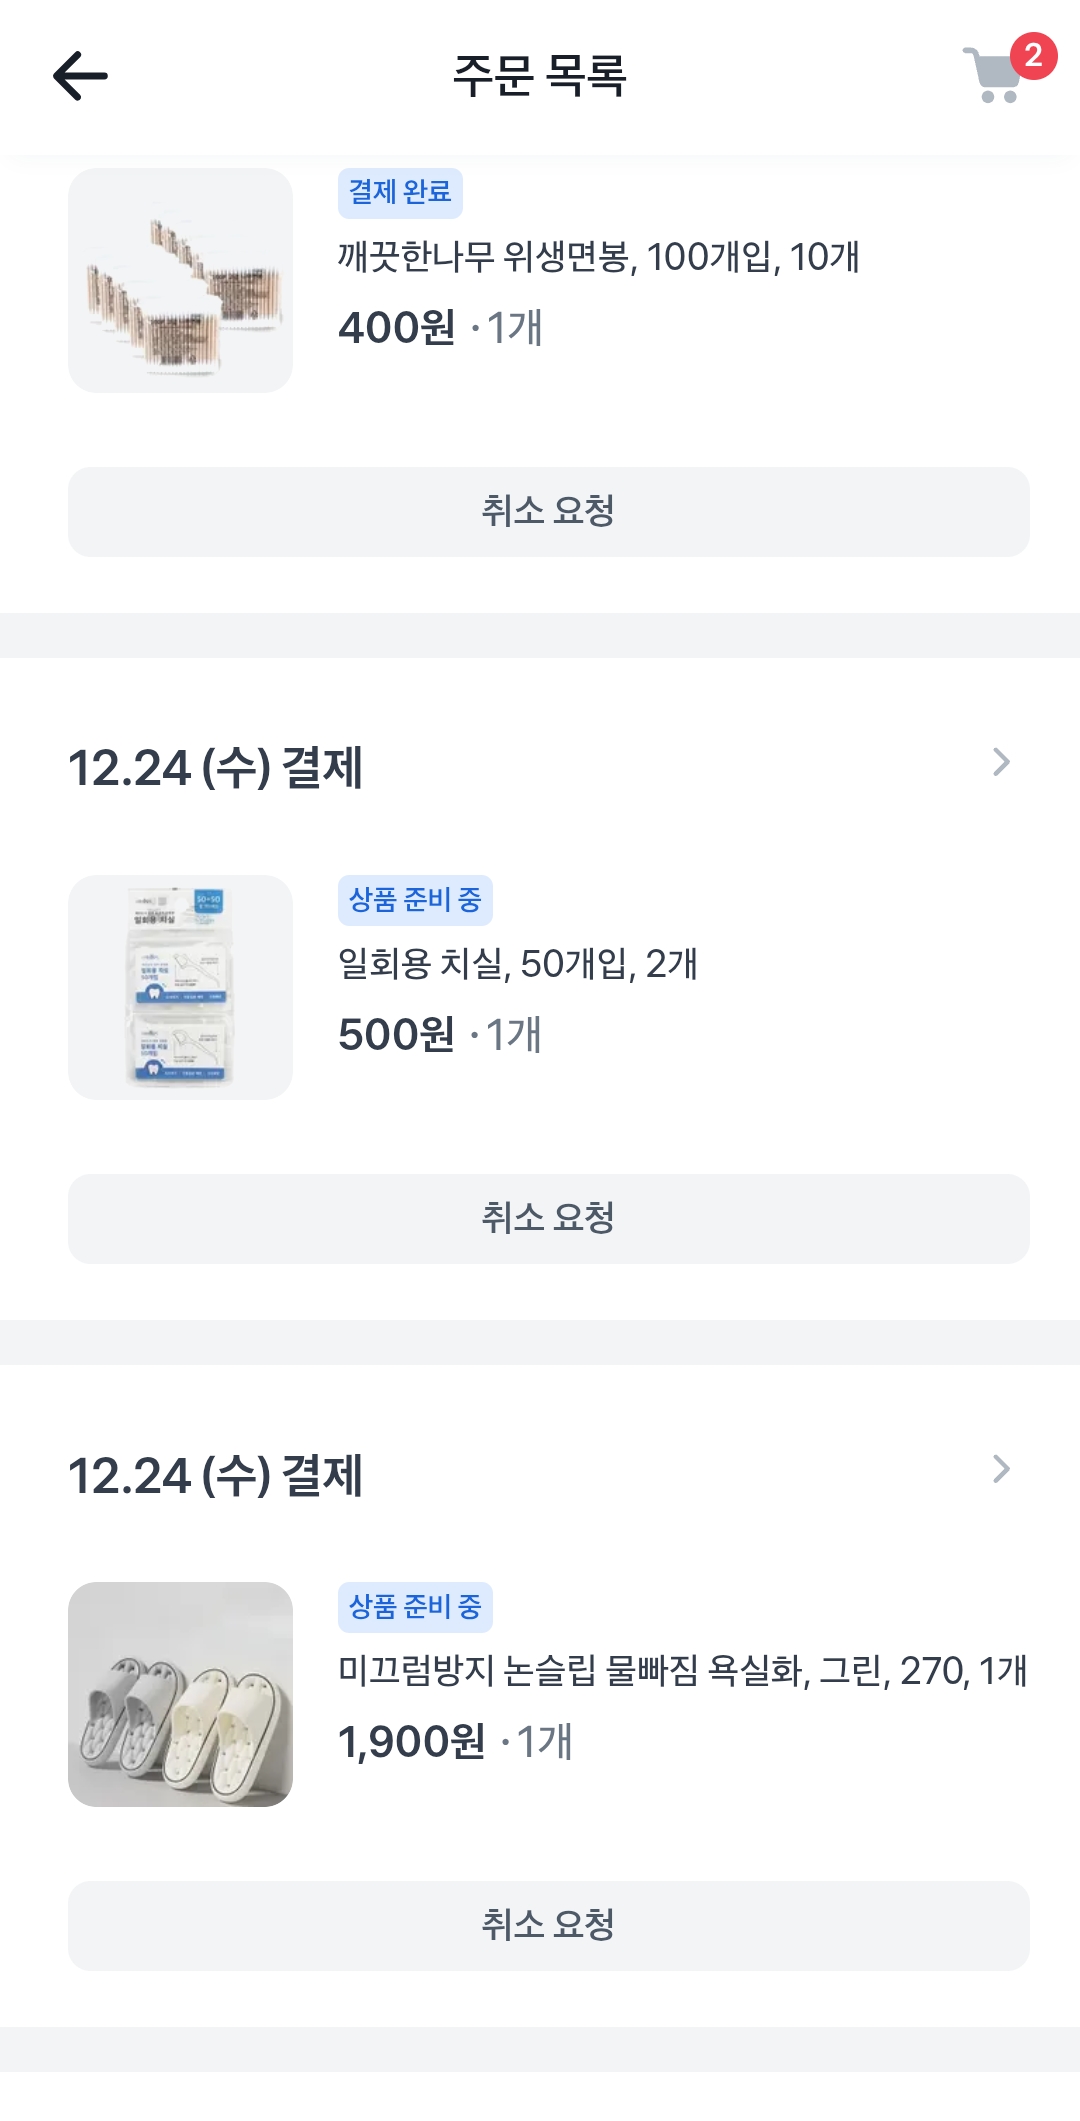Viewport: 1080px width, 2121px height.
Task: Tap the red cart badge showing 2
Action: pyautogui.click(x=1033, y=55)
